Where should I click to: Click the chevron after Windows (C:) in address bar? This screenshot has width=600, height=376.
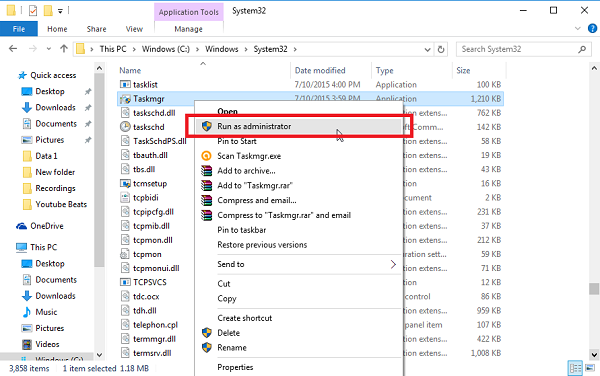tap(197, 49)
